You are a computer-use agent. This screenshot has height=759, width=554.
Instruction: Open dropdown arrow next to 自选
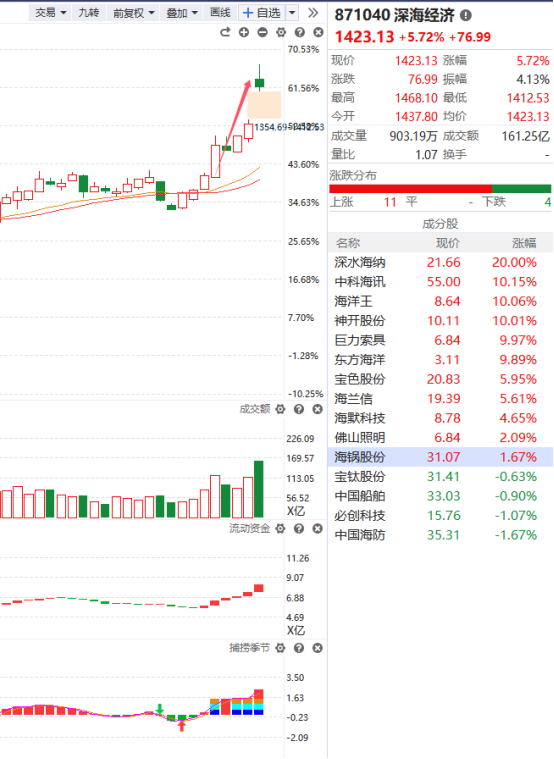pyautogui.click(x=292, y=13)
